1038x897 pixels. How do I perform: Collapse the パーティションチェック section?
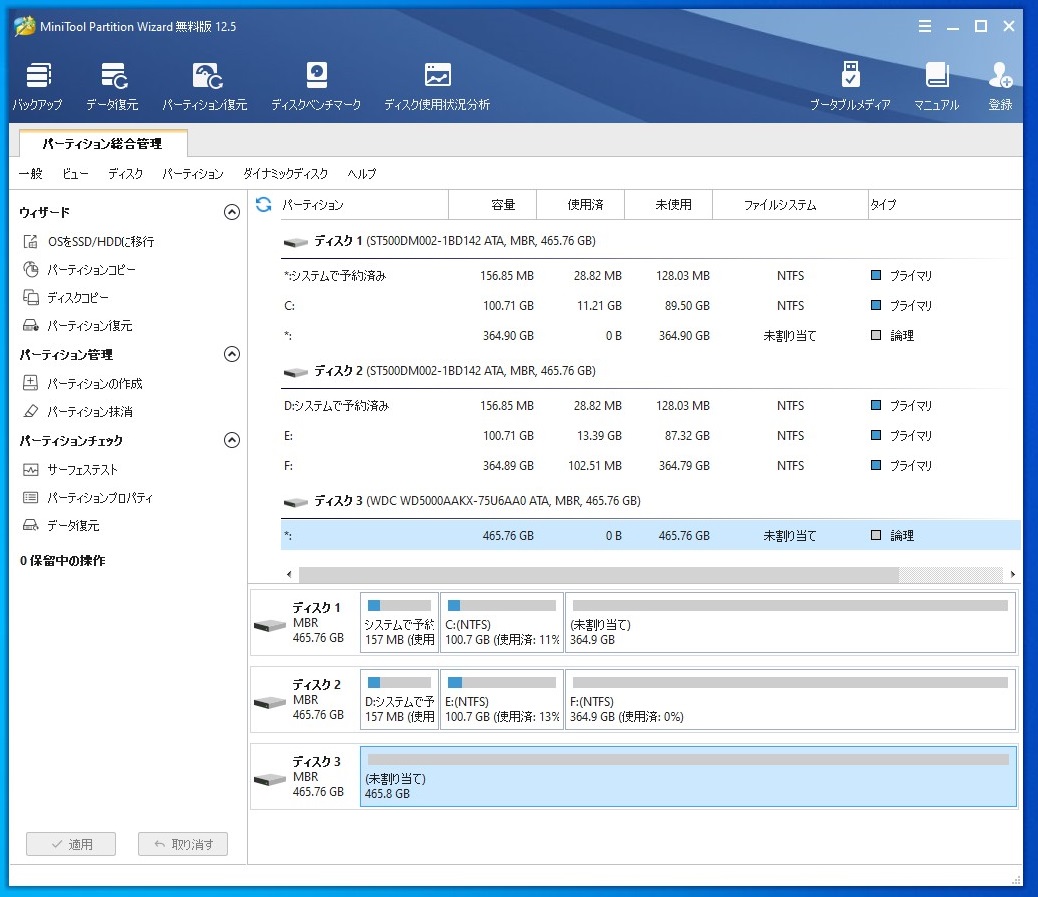[x=232, y=440]
